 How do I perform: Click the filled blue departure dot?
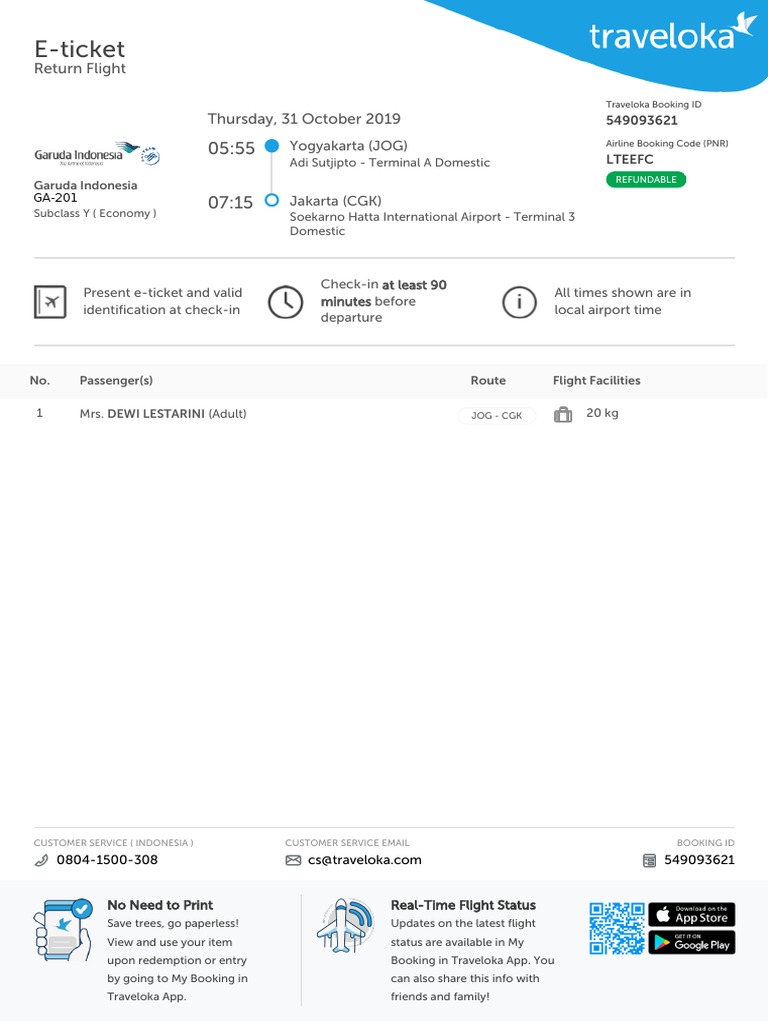[272, 146]
